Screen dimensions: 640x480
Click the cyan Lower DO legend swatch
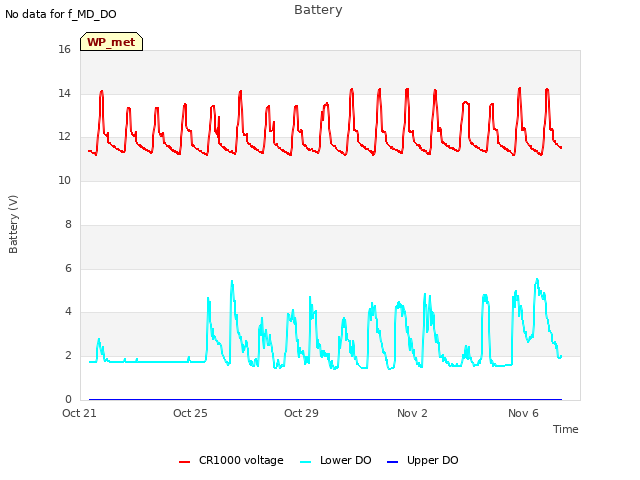point(305,462)
